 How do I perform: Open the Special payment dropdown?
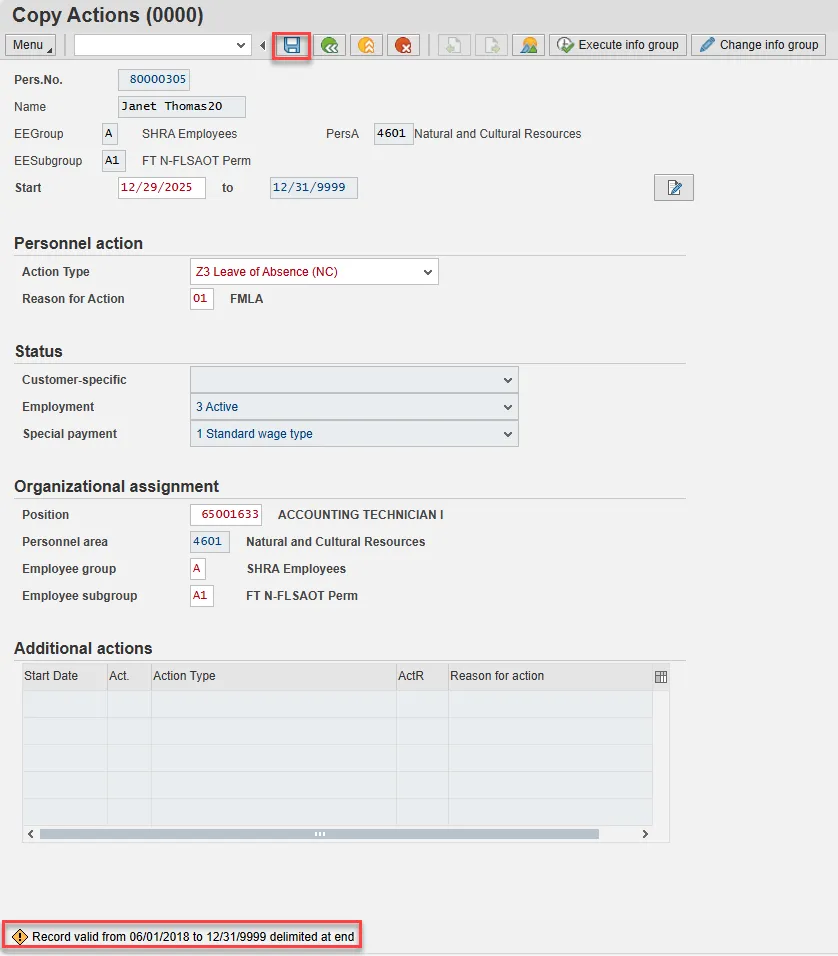pyautogui.click(x=508, y=434)
